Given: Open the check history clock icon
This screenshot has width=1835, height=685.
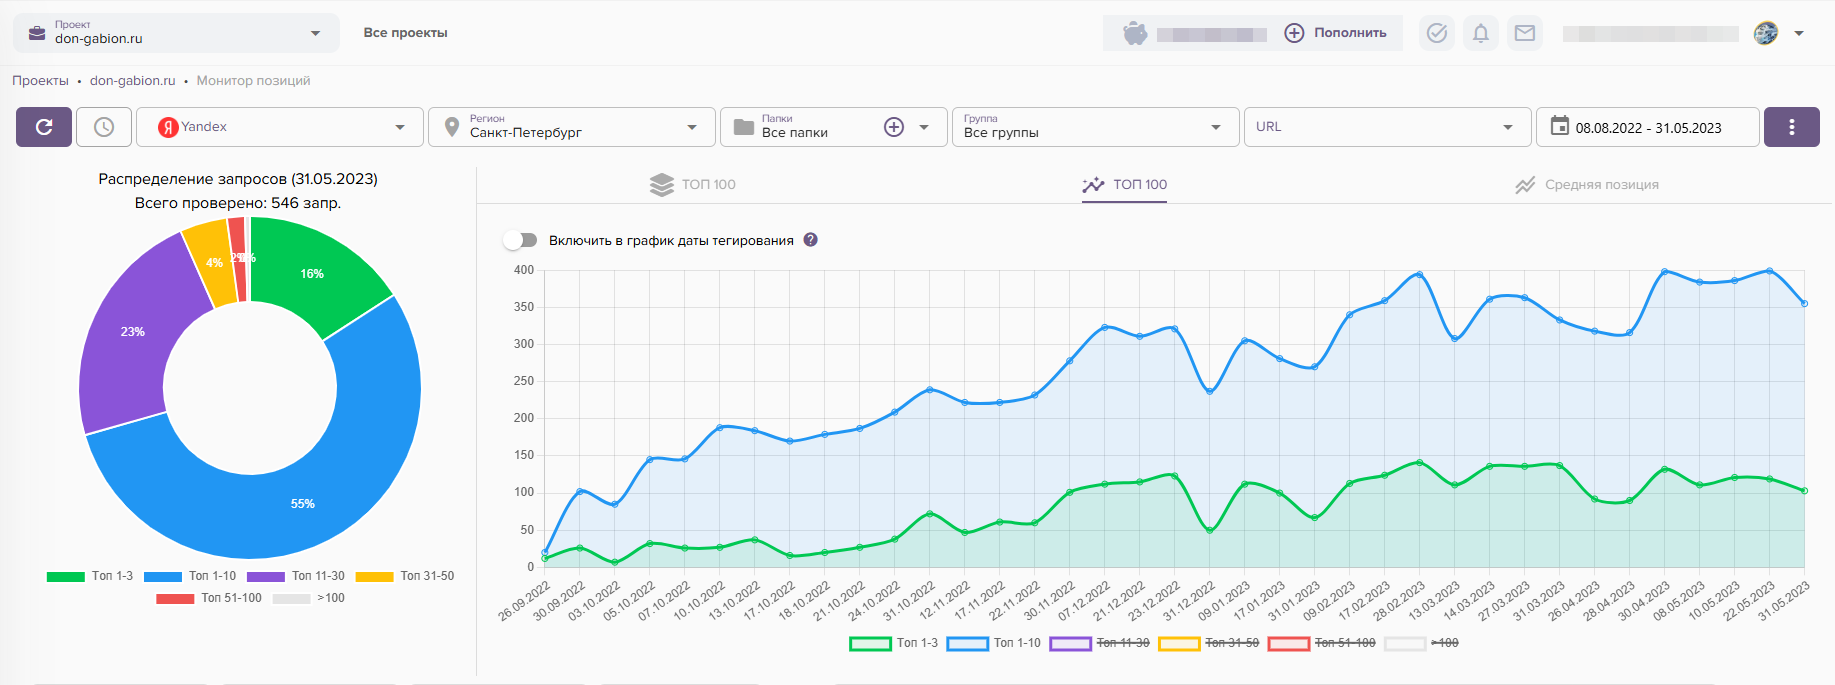Looking at the screenshot, I should coord(104,127).
